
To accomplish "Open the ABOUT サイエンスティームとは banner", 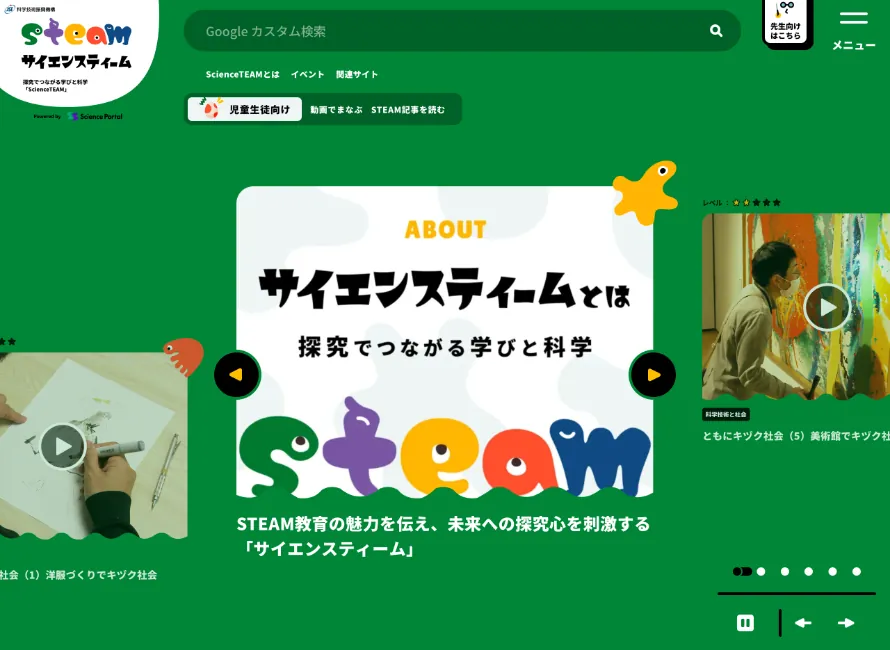I will tap(445, 340).
